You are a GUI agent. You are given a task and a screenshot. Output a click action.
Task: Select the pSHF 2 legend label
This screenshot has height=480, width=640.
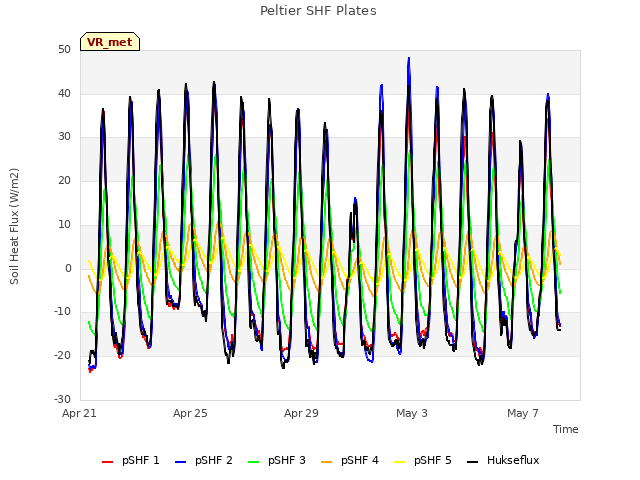(x=213, y=460)
